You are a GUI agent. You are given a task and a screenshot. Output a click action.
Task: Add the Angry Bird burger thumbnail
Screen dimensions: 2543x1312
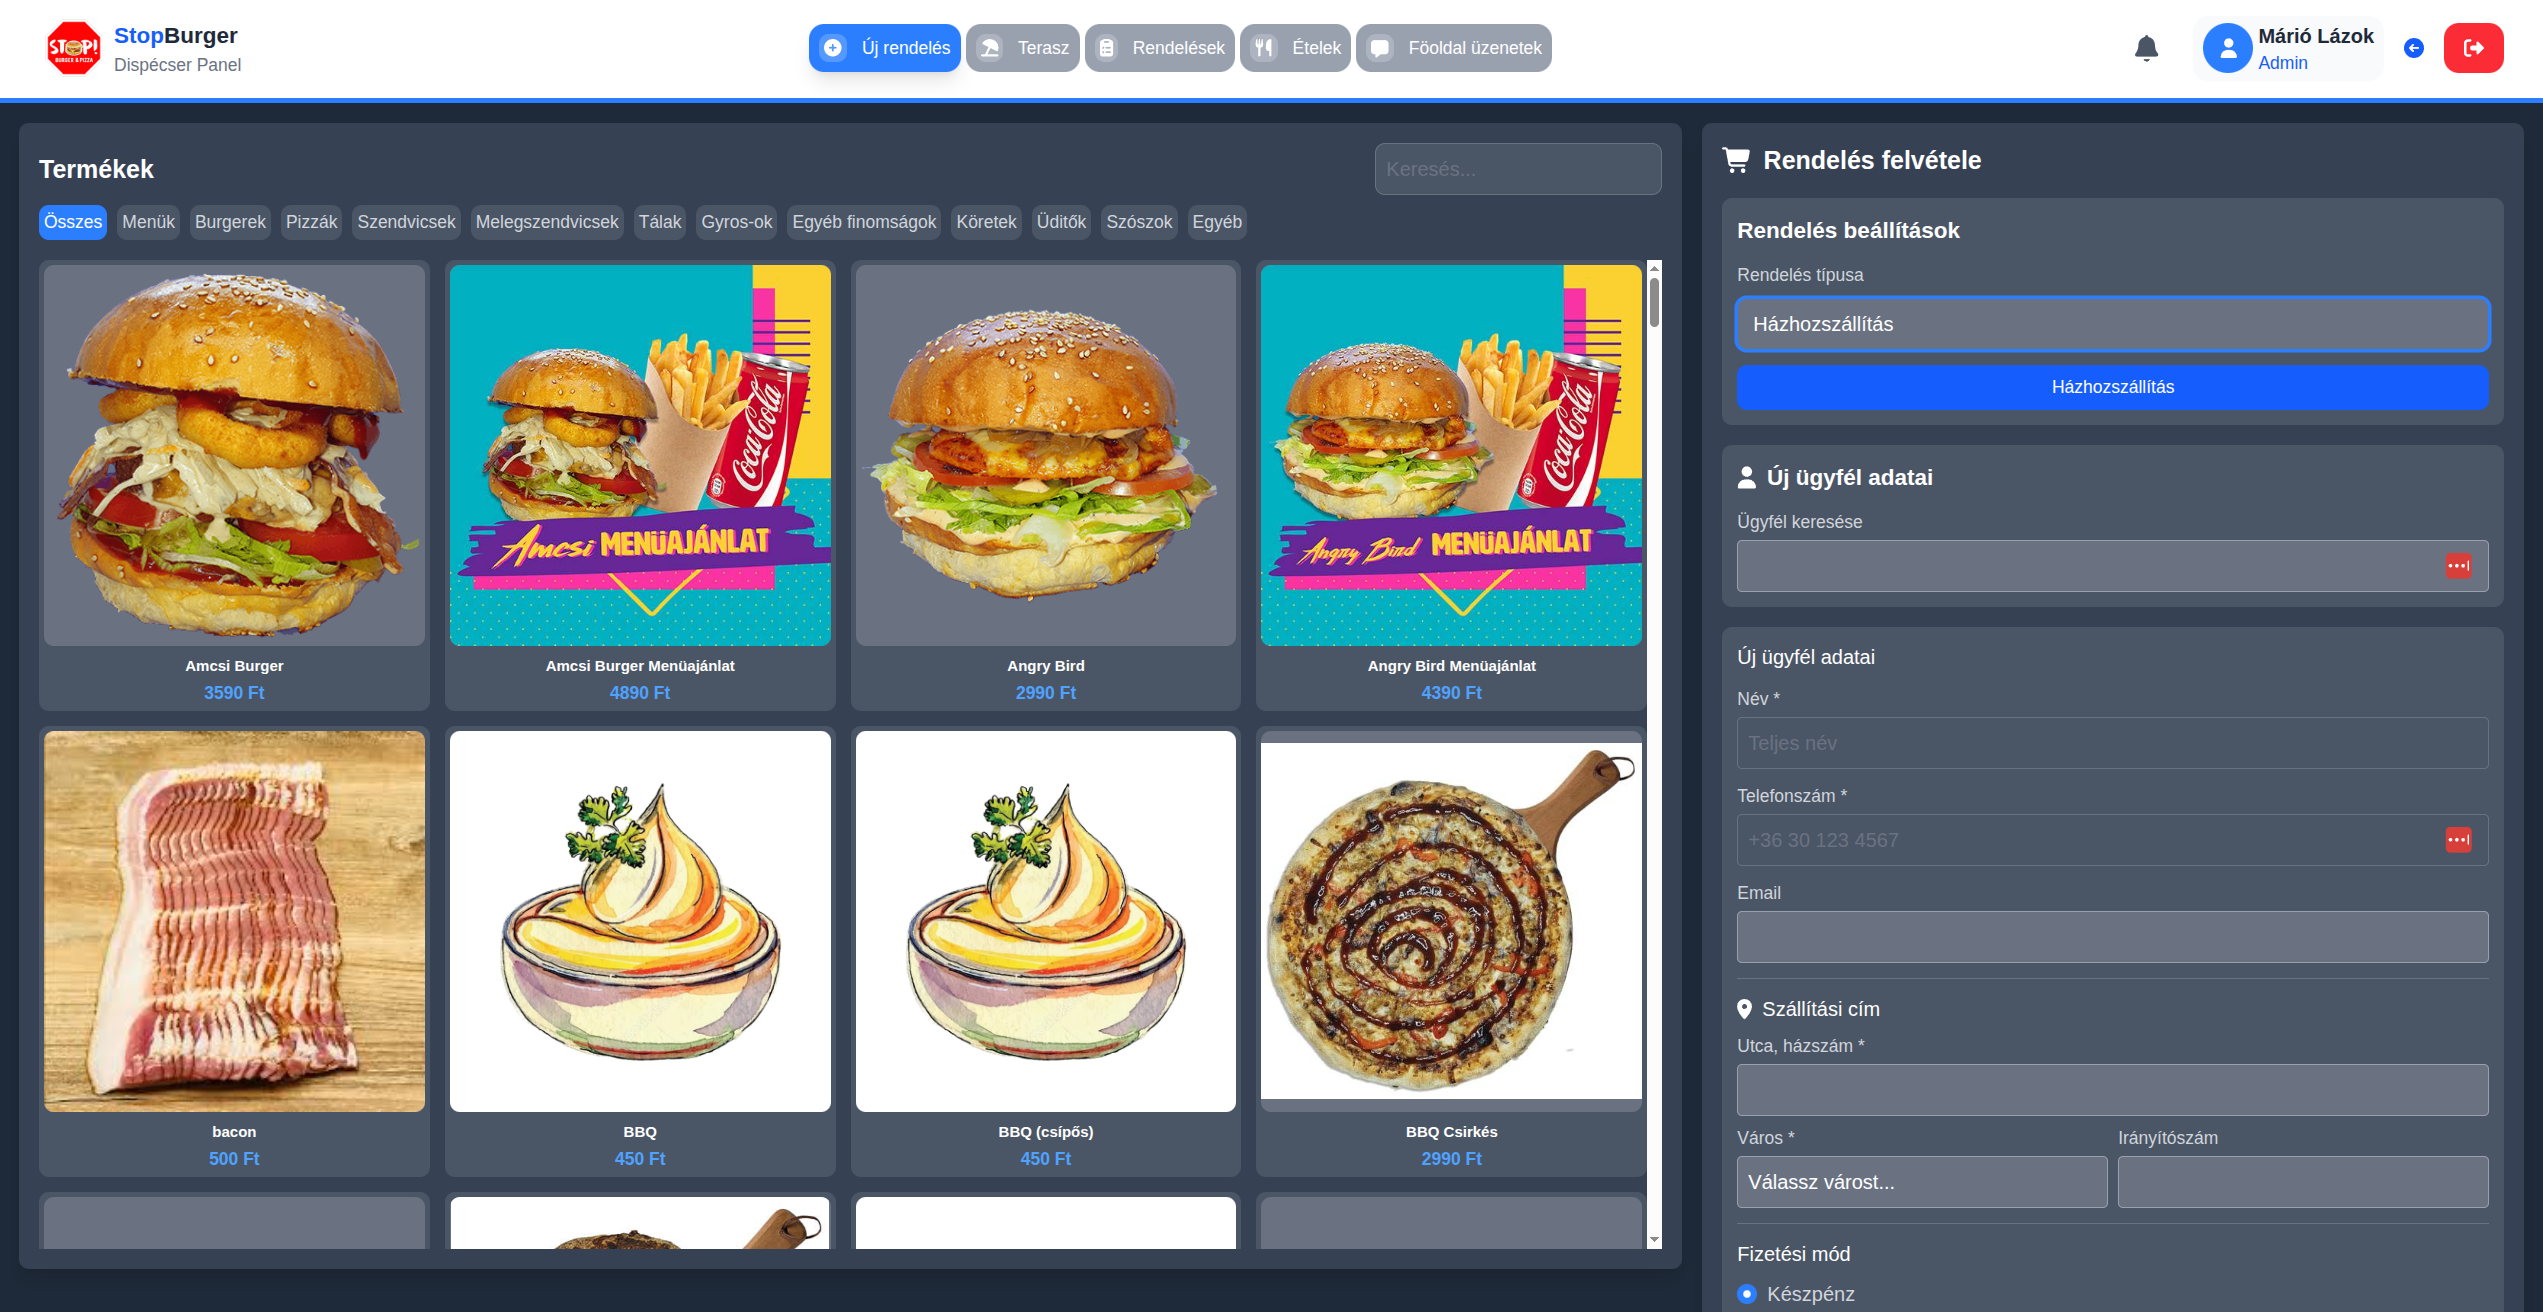tap(1045, 455)
